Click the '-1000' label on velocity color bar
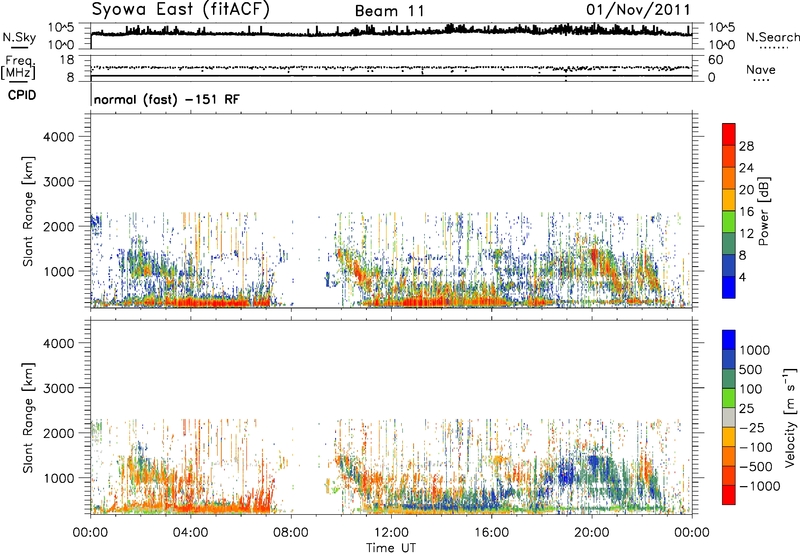 click(x=760, y=486)
